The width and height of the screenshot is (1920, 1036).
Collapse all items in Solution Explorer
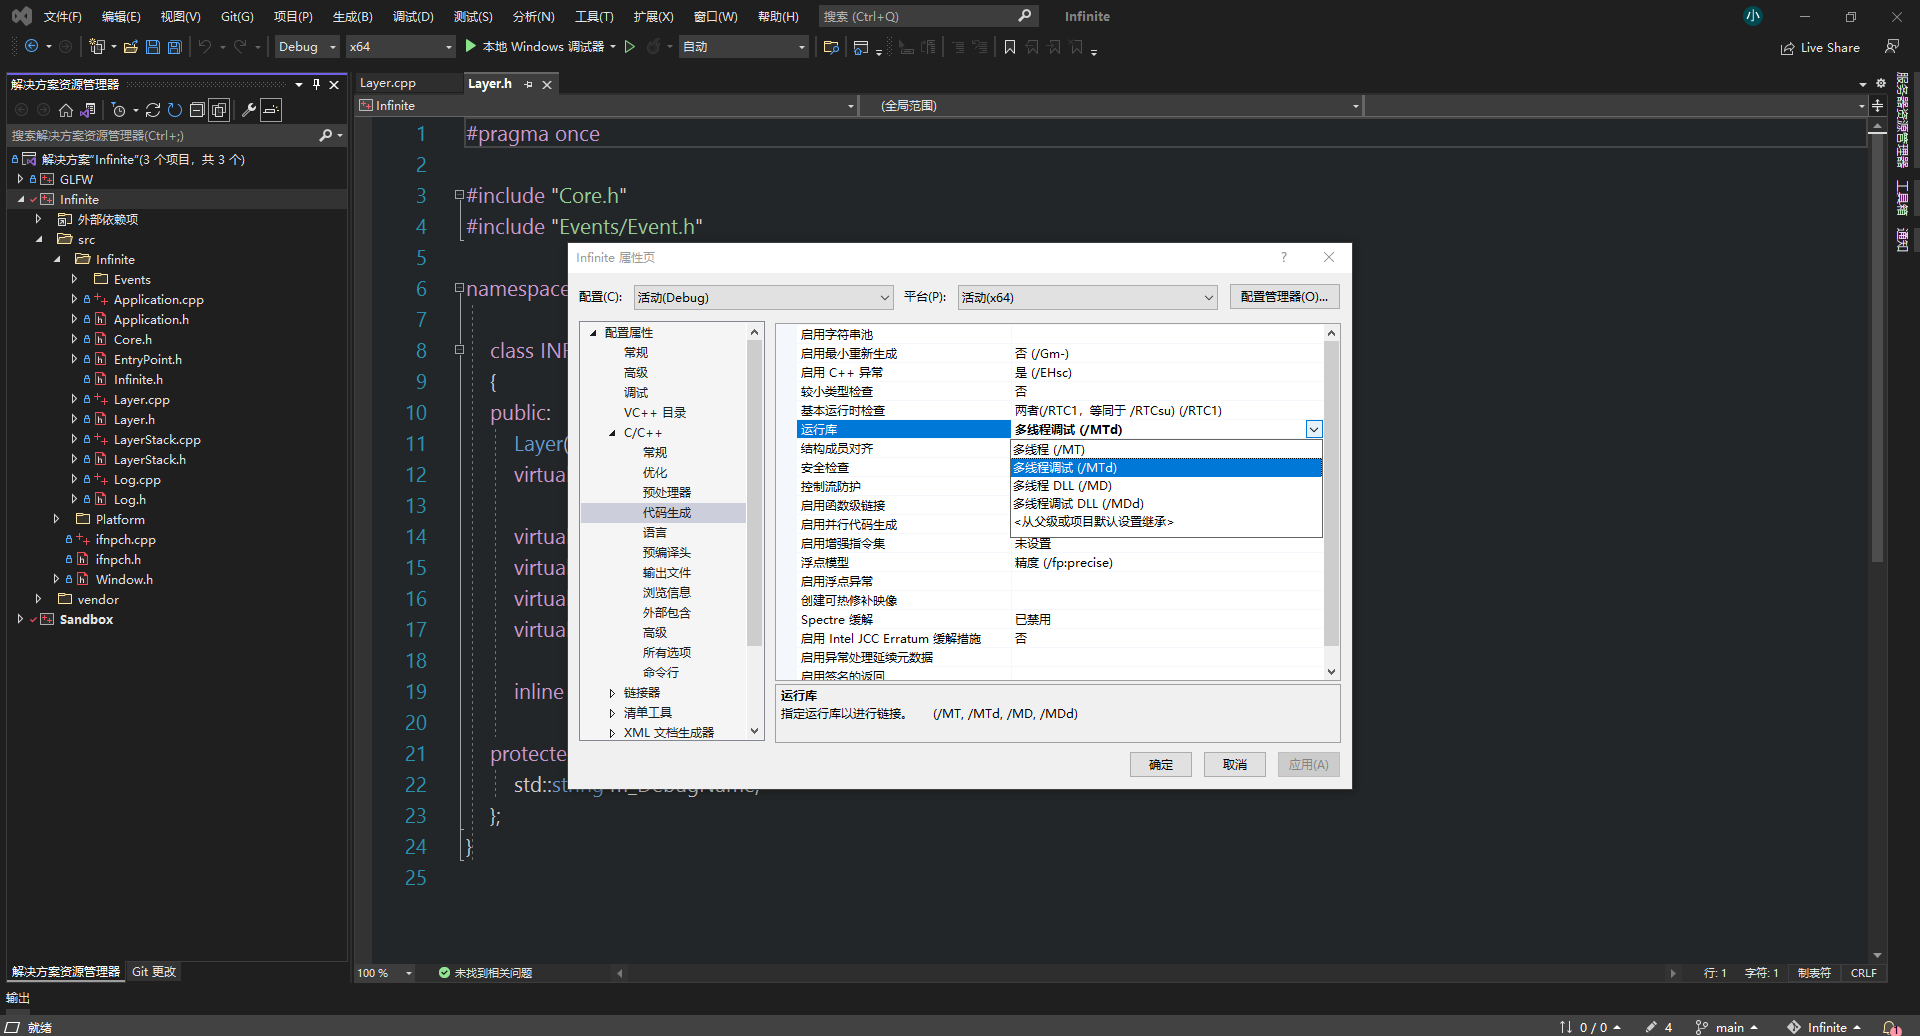pos(197,110)
